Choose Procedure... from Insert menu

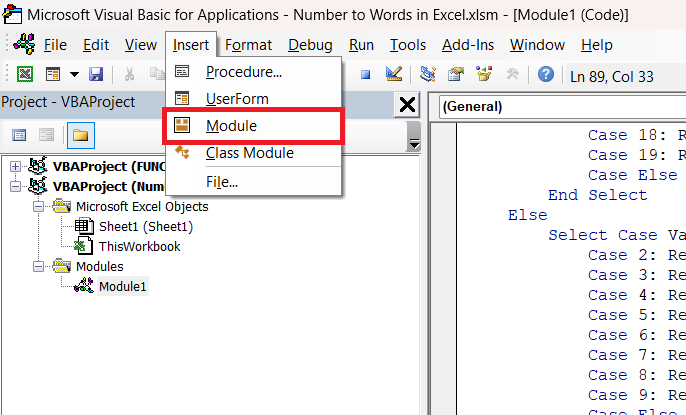253,72
